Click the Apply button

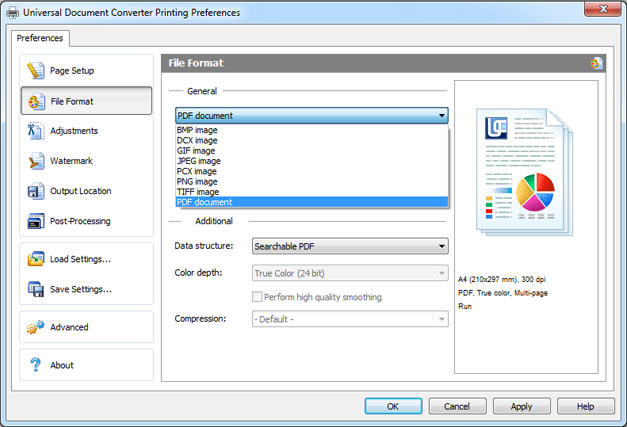(521, 407)
